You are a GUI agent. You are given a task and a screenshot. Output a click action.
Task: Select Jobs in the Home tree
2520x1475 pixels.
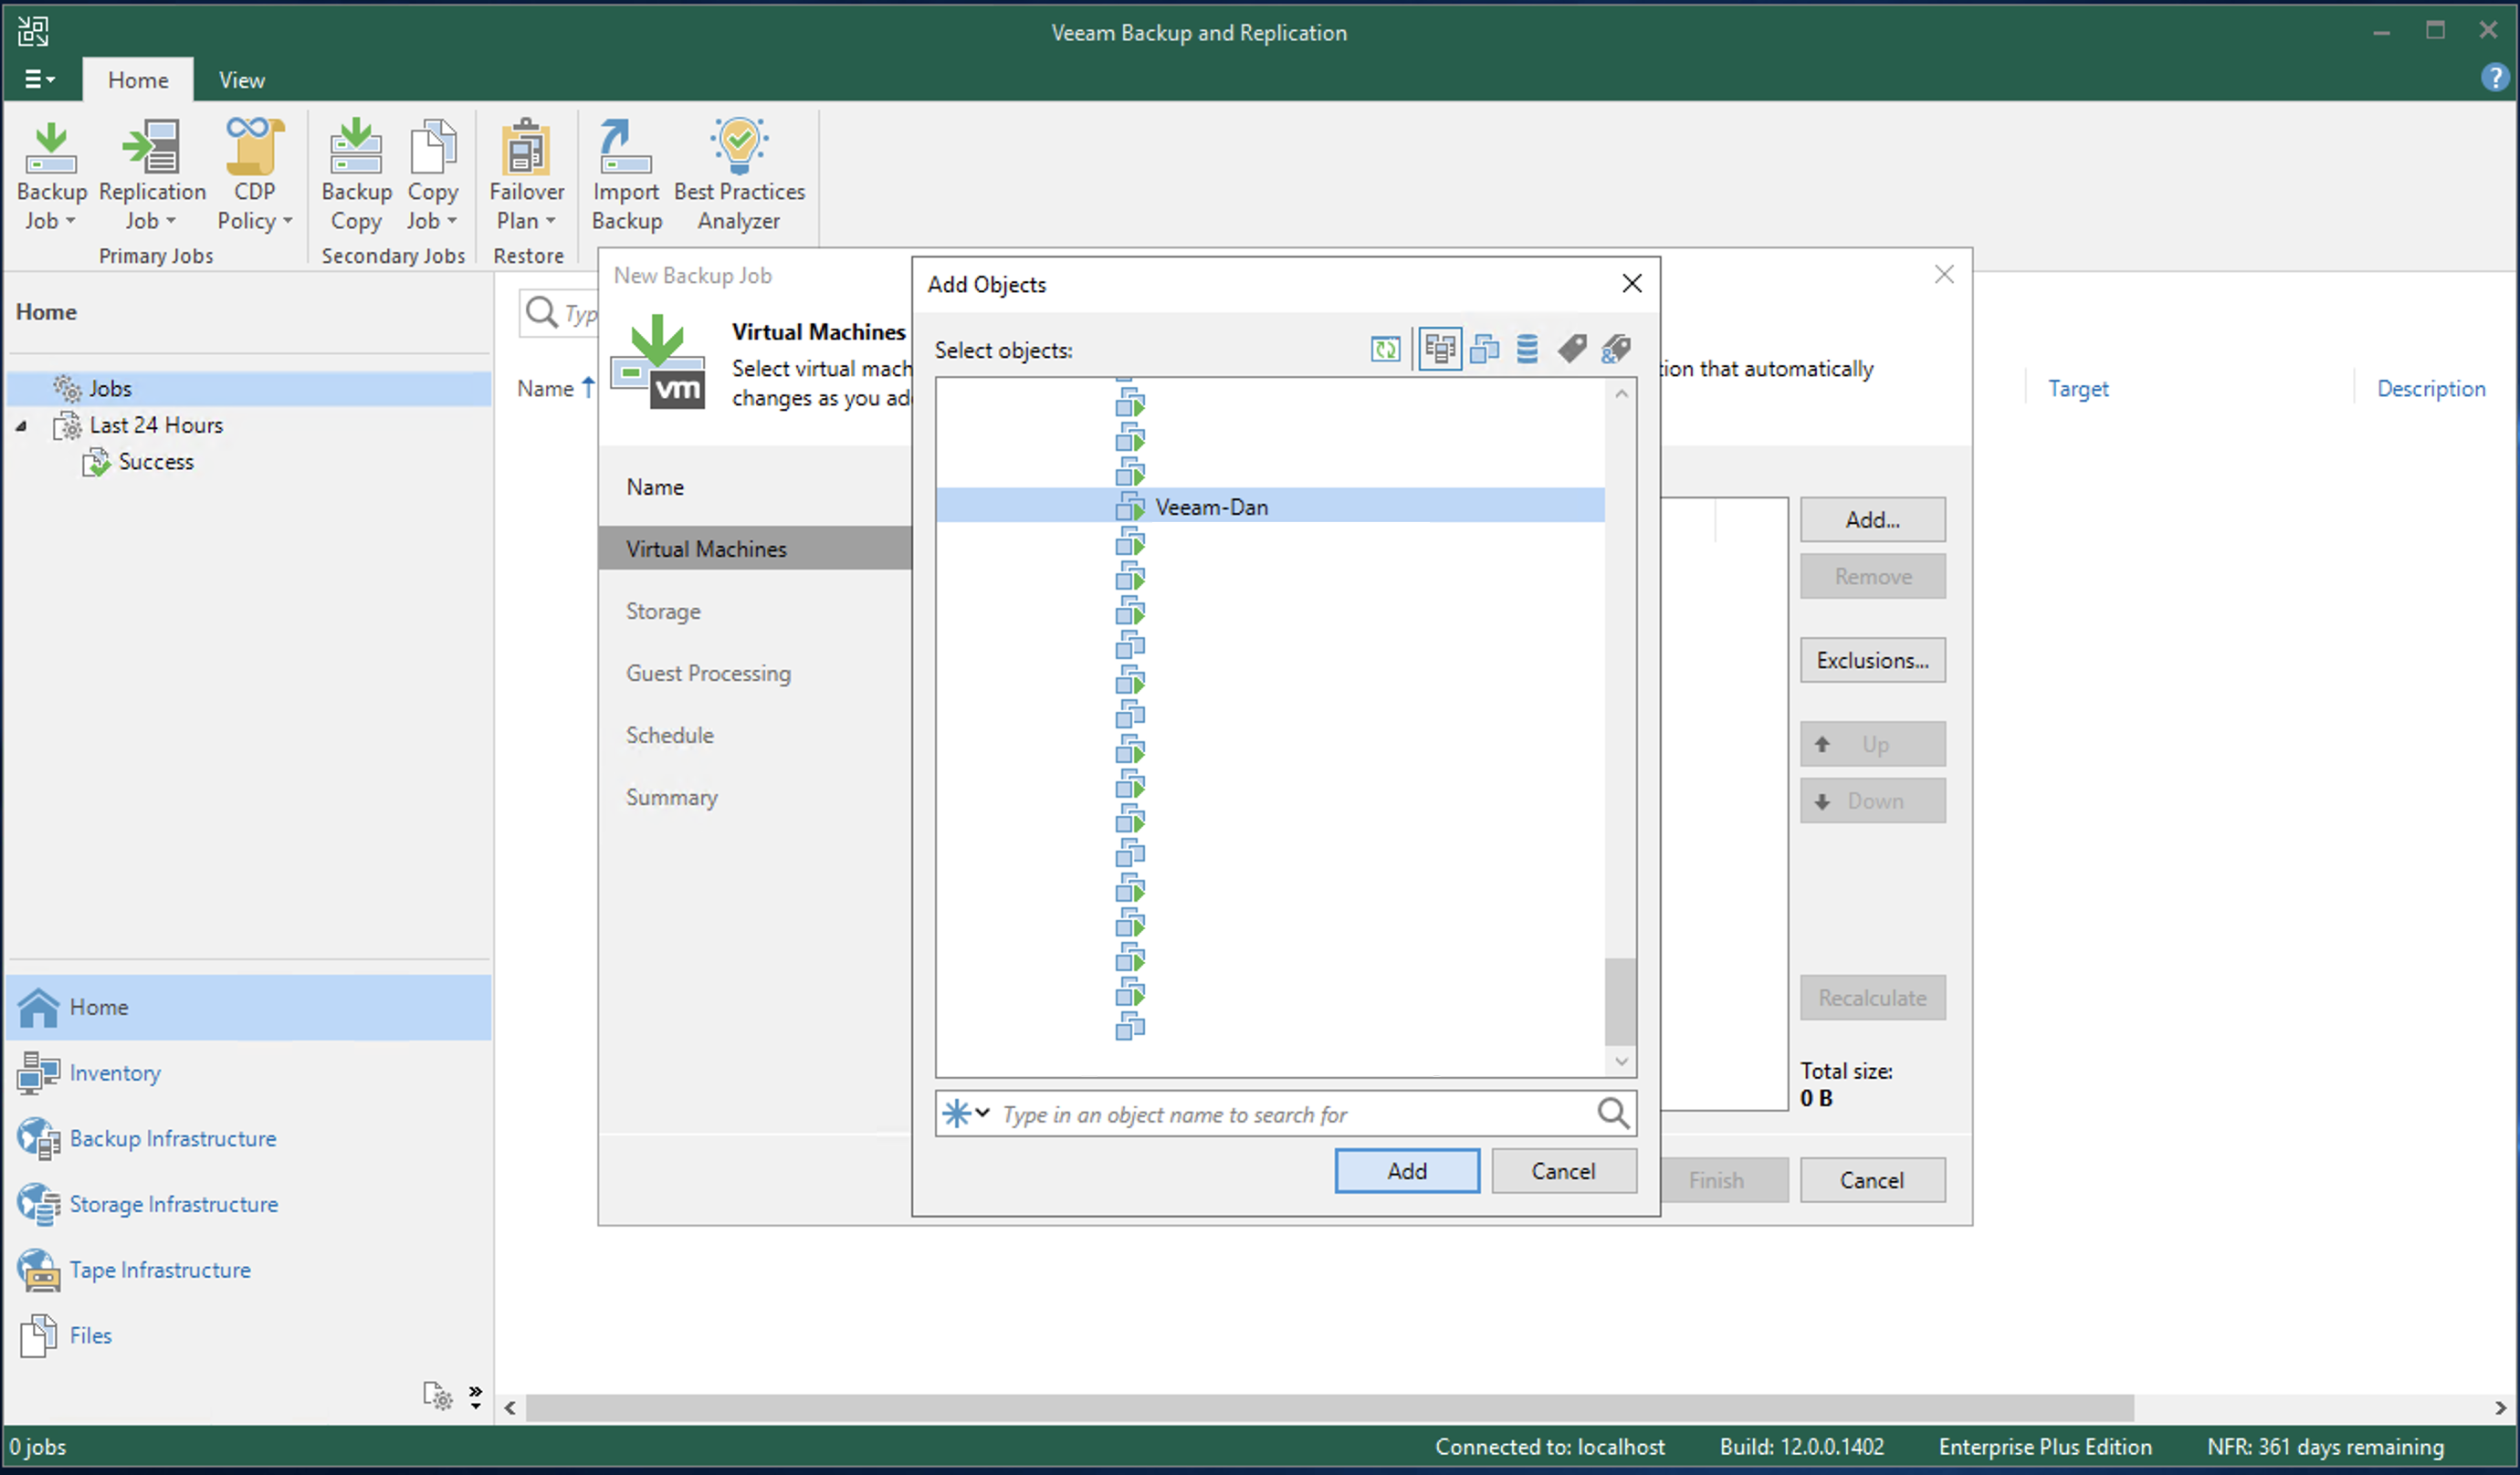click(250, 389)
